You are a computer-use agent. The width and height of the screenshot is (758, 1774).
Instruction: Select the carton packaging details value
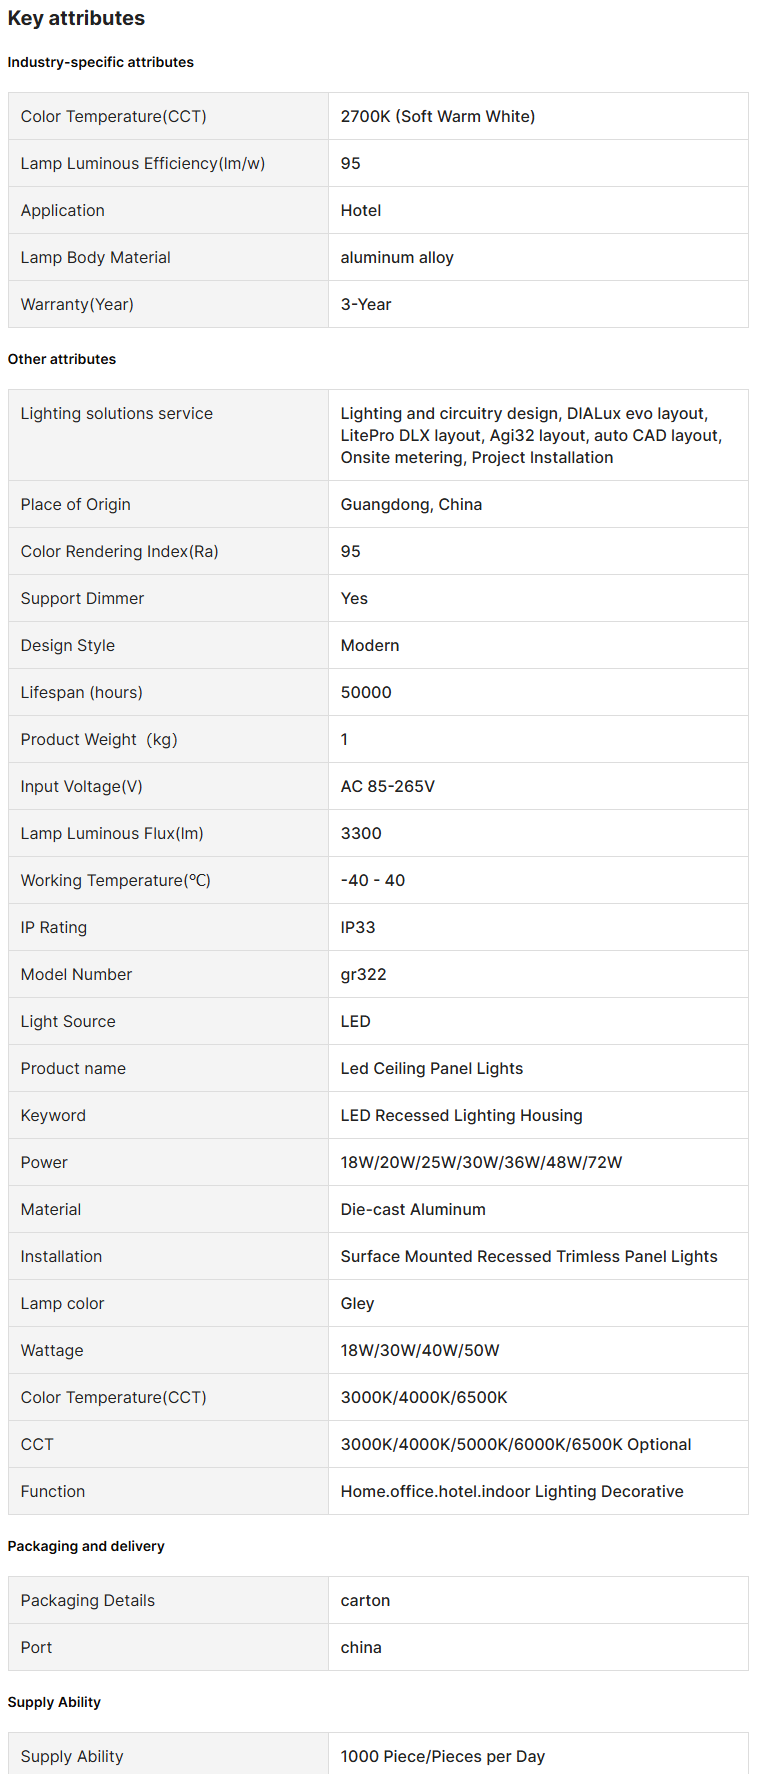coord(365,1600)
